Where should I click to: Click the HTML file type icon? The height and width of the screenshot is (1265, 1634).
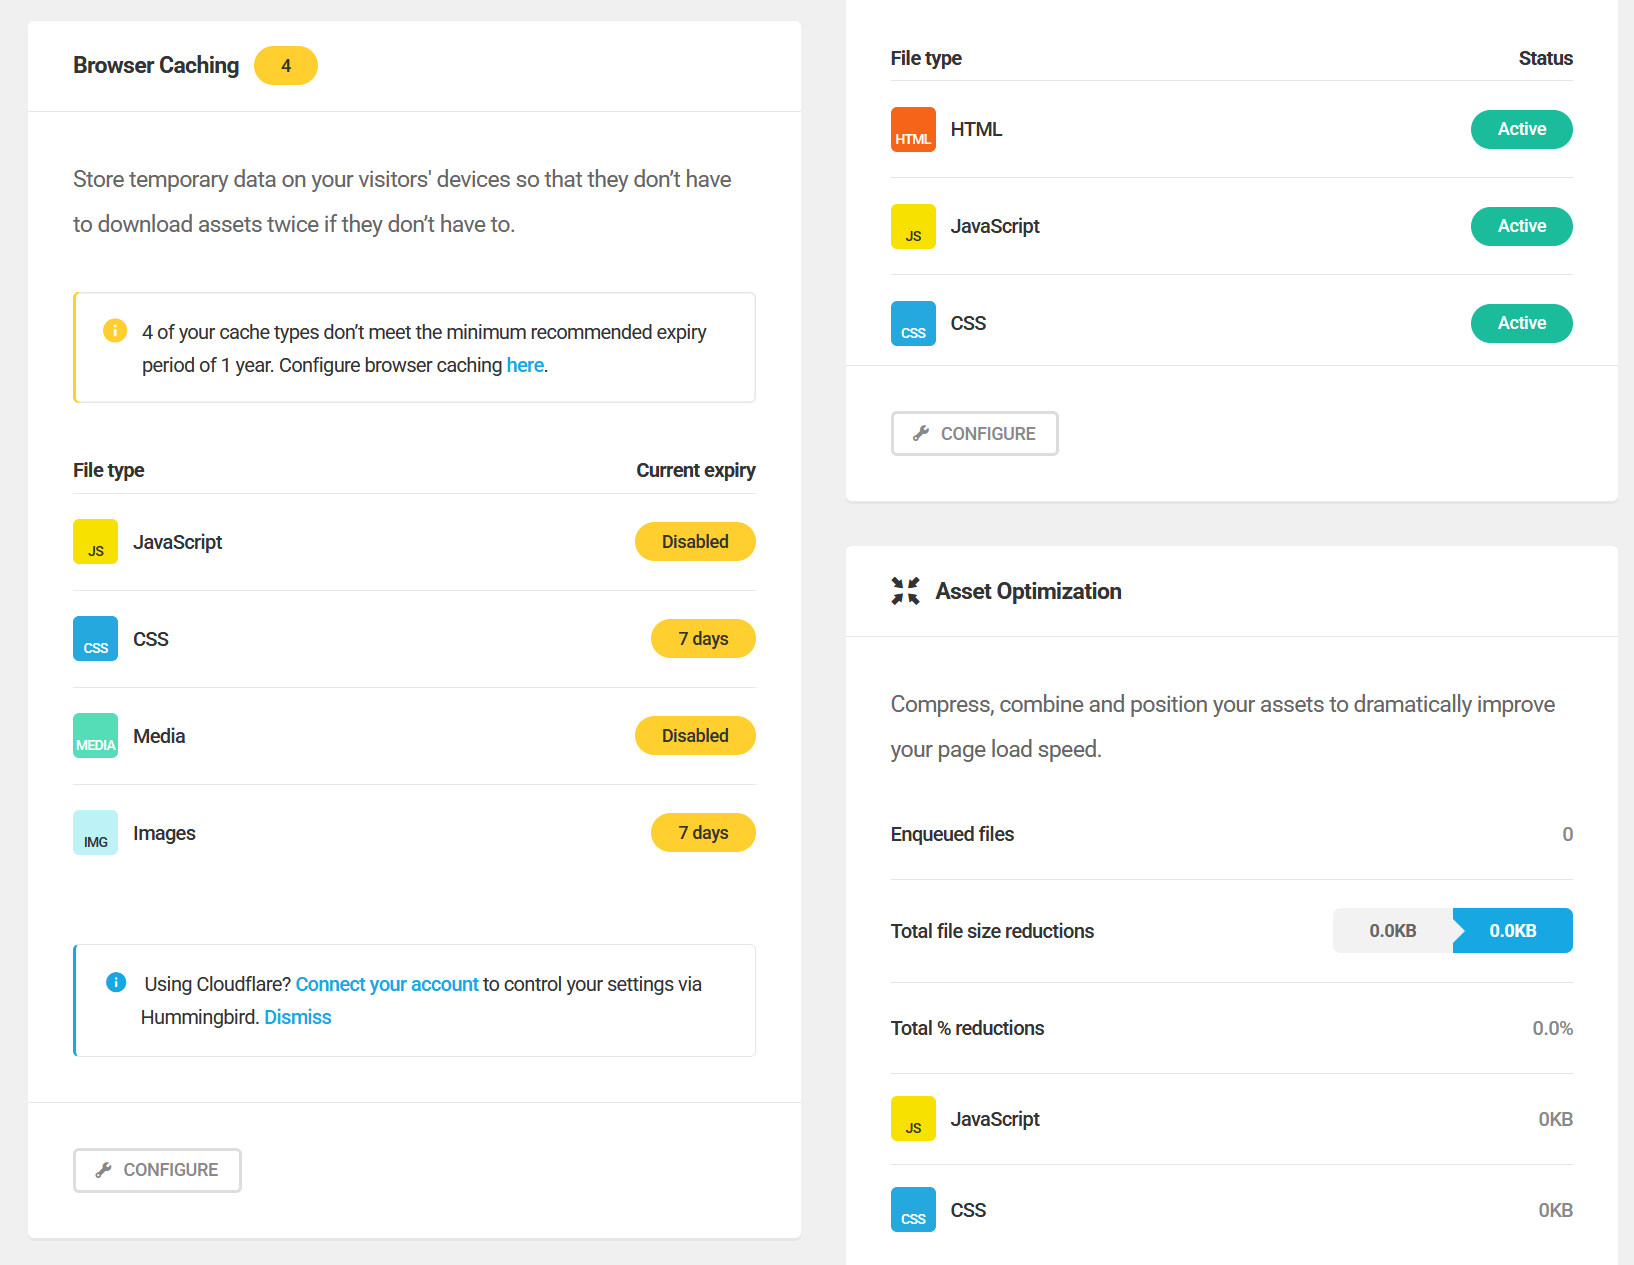tap(913, 130)
